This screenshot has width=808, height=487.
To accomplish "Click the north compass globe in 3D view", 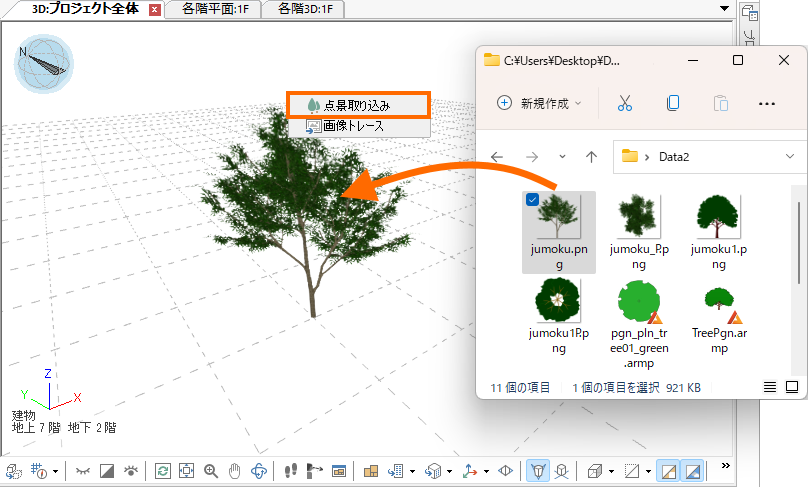I will (x=43, y=63).
